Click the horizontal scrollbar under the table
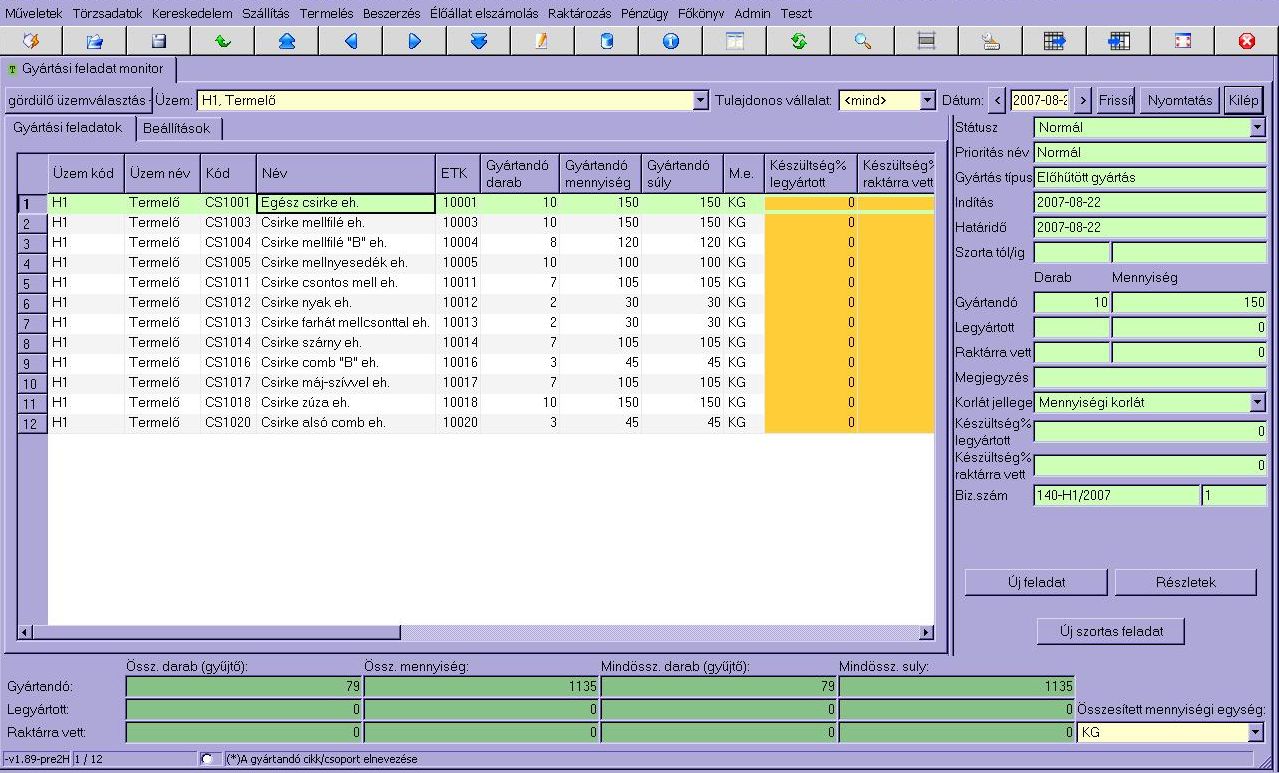The width and height of the screenshot is (1279, 773). tap(475, 632)
